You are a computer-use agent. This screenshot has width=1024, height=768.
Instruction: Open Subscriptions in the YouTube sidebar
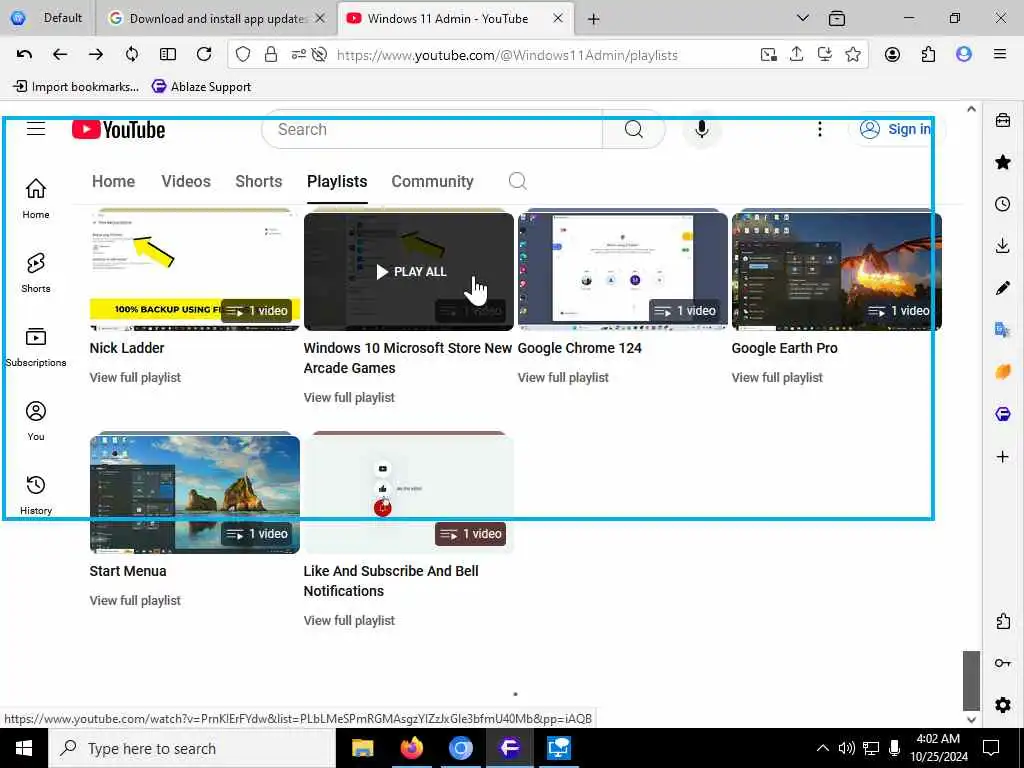[36, 347]
